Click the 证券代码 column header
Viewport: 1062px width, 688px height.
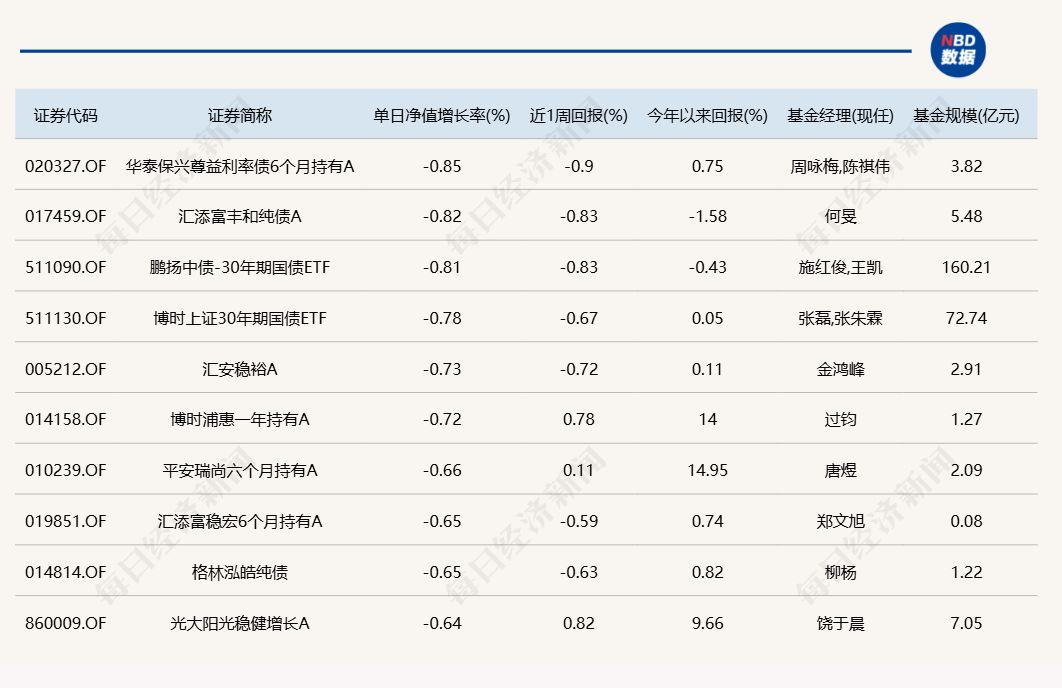pyautogui.click(x=66, y=115)
